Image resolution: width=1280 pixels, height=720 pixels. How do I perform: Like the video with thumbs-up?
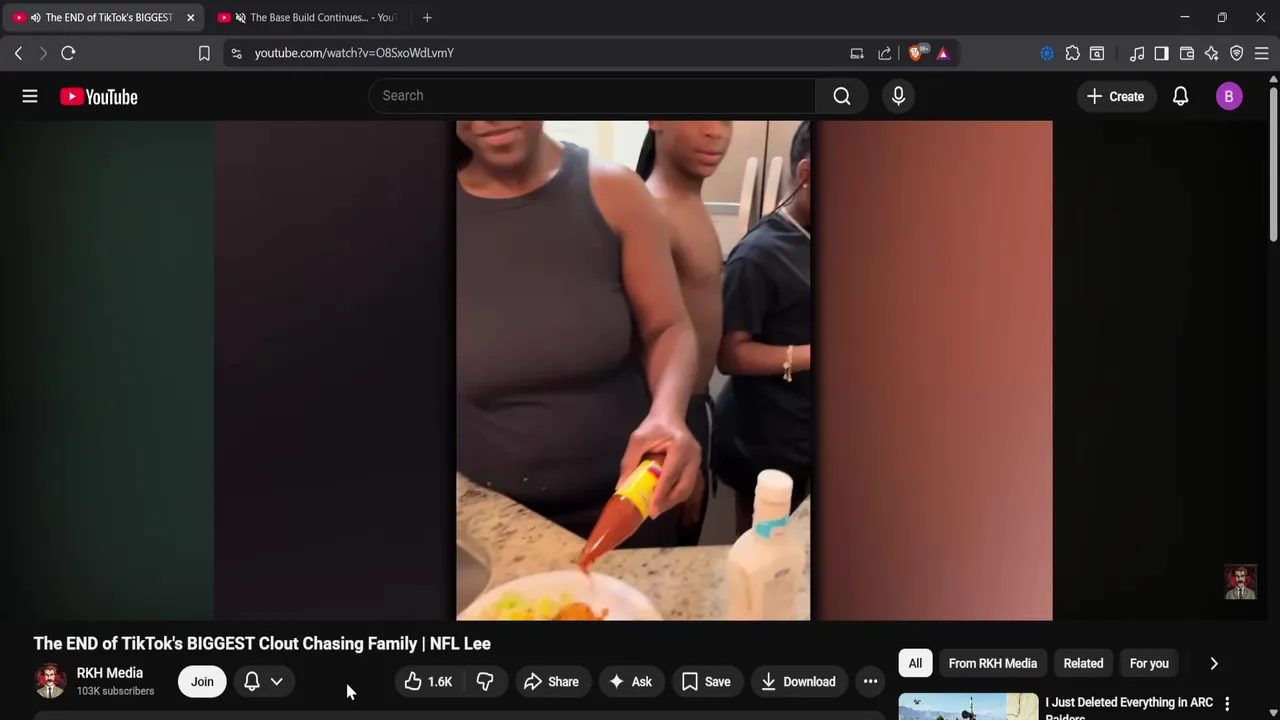coord(428,682)
